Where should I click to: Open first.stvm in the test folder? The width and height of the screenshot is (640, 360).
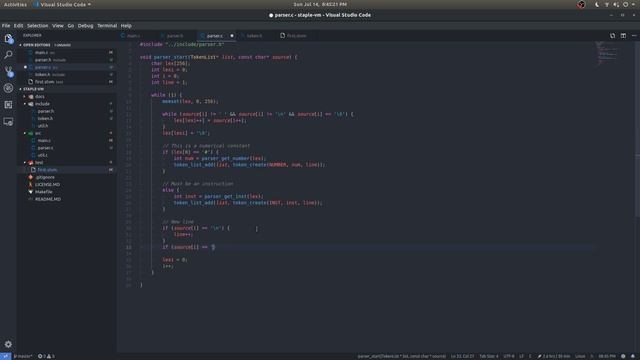[67, 170]
